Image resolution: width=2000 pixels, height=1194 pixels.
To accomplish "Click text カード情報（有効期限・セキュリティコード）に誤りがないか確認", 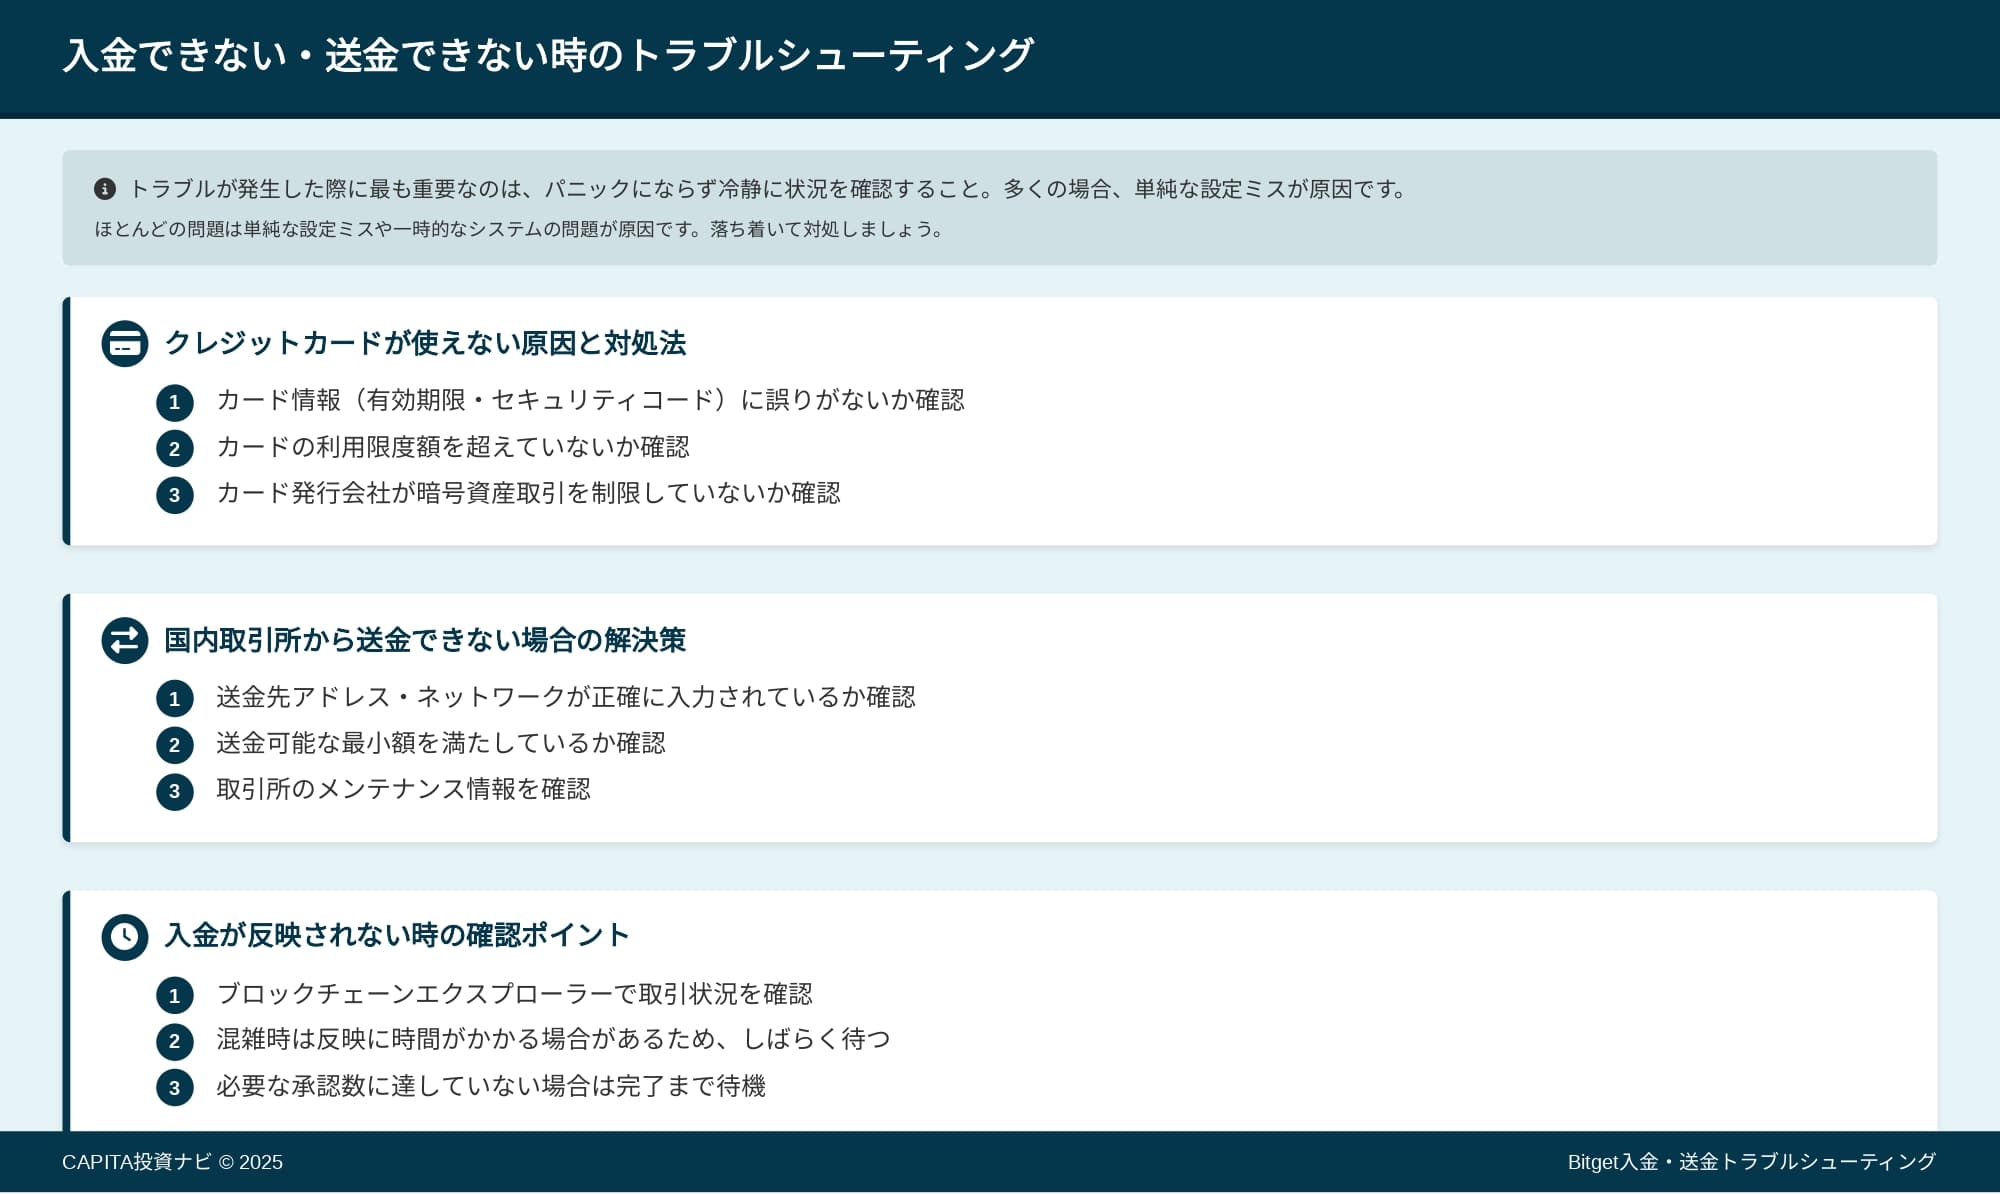I will pos(590,400).
